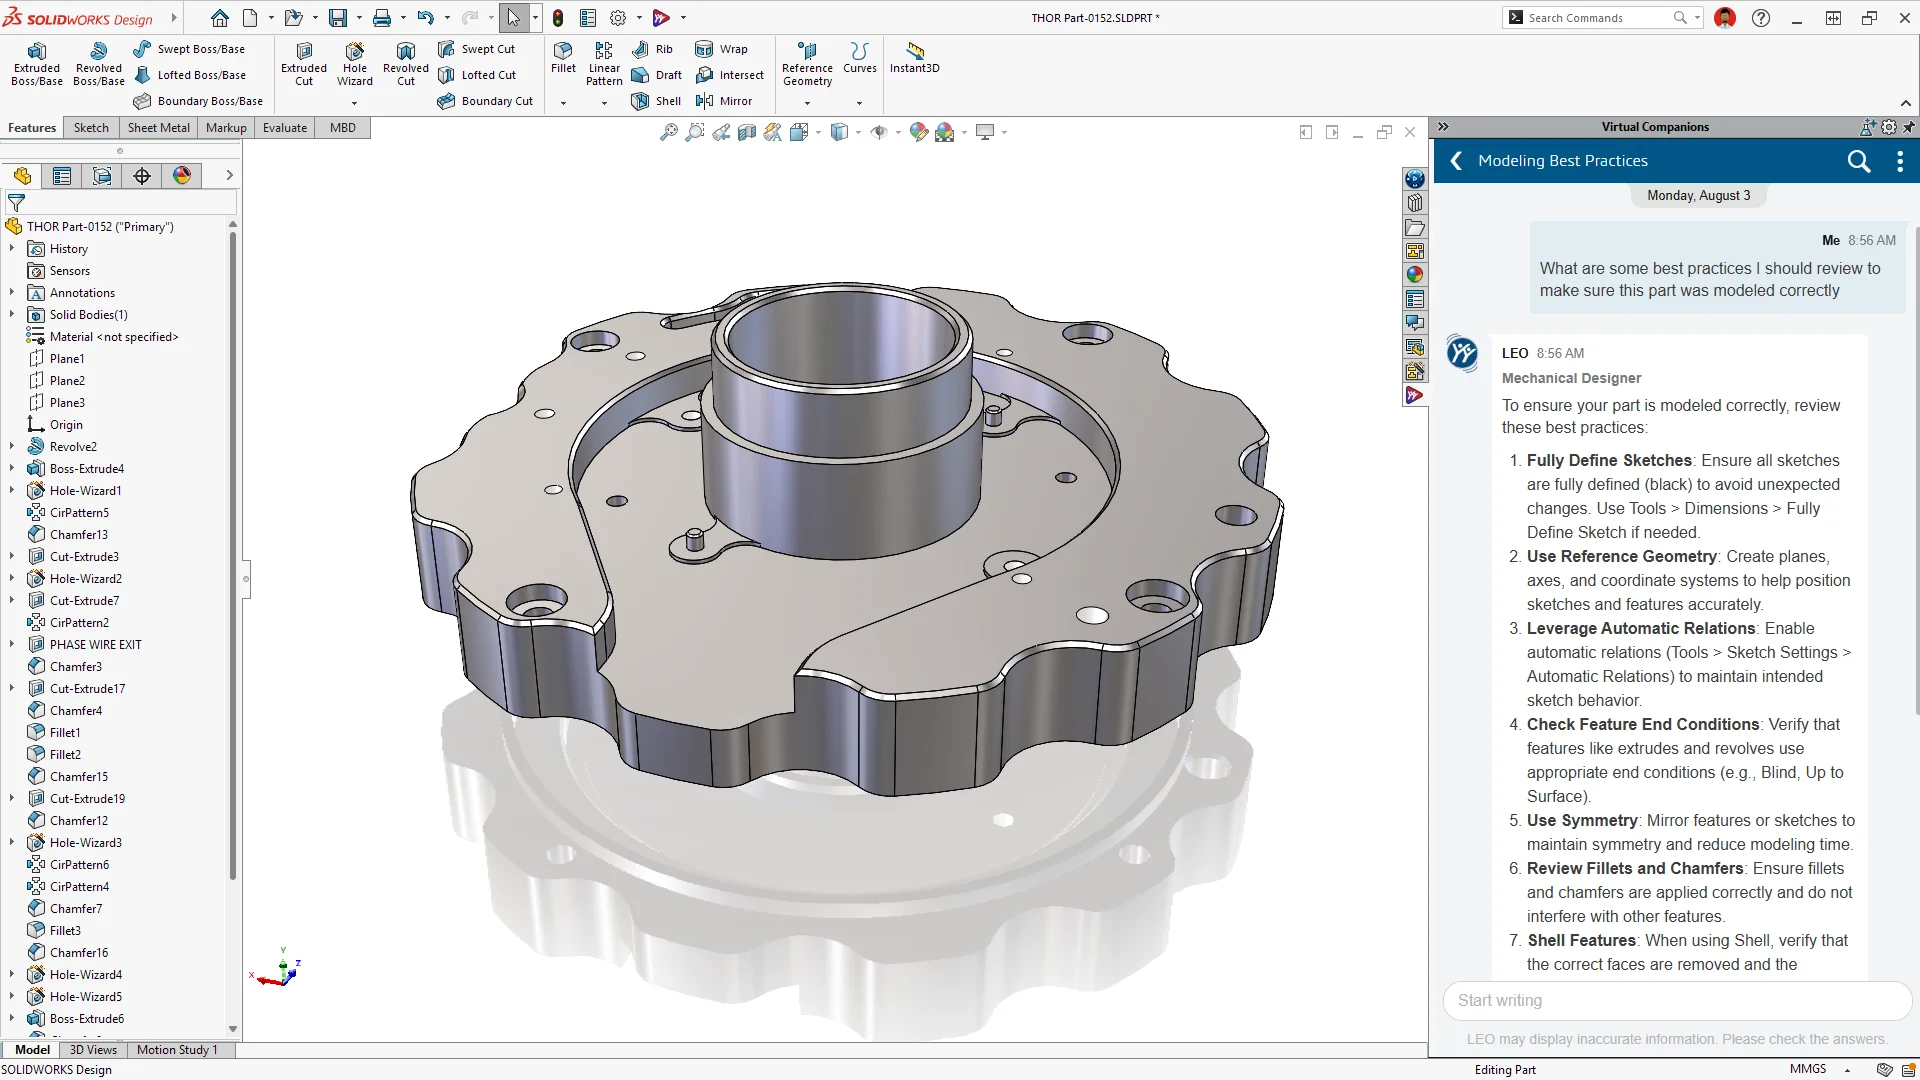
Task: Open the SOLIDWORKS Design menu flyout arrow
Action: tap(174, 18)
